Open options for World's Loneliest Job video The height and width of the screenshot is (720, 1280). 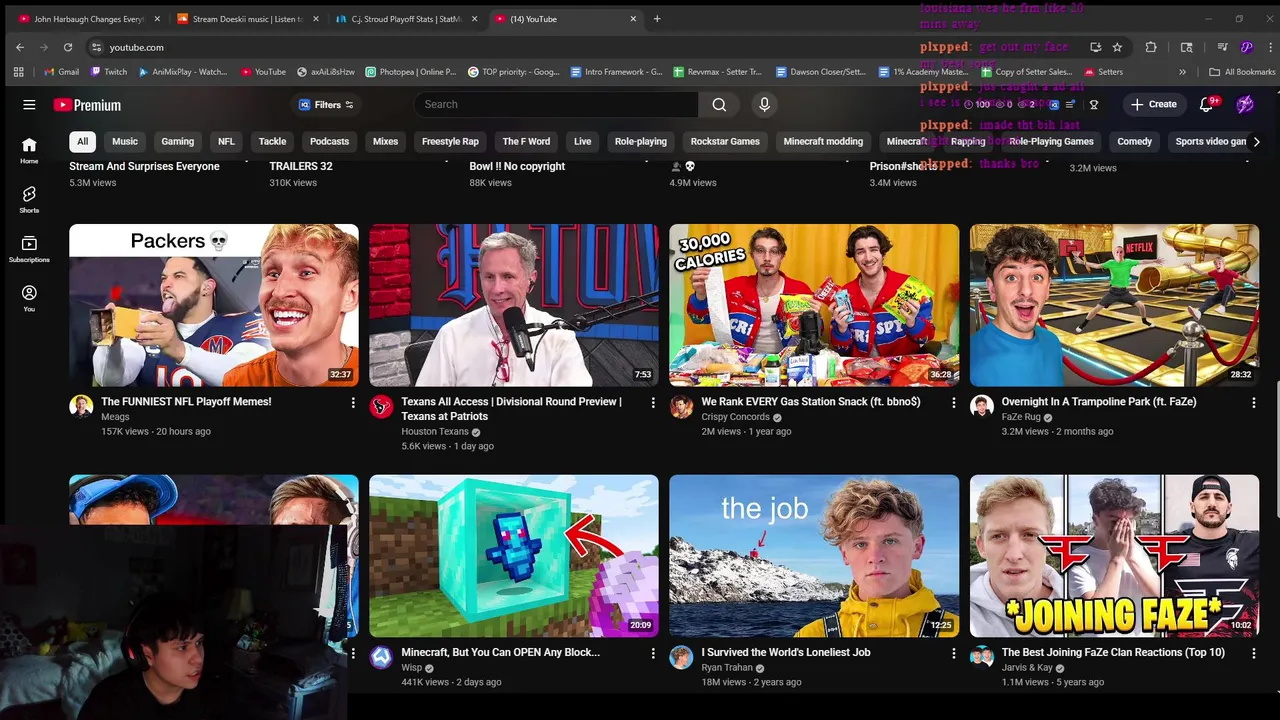click(953, 653)
